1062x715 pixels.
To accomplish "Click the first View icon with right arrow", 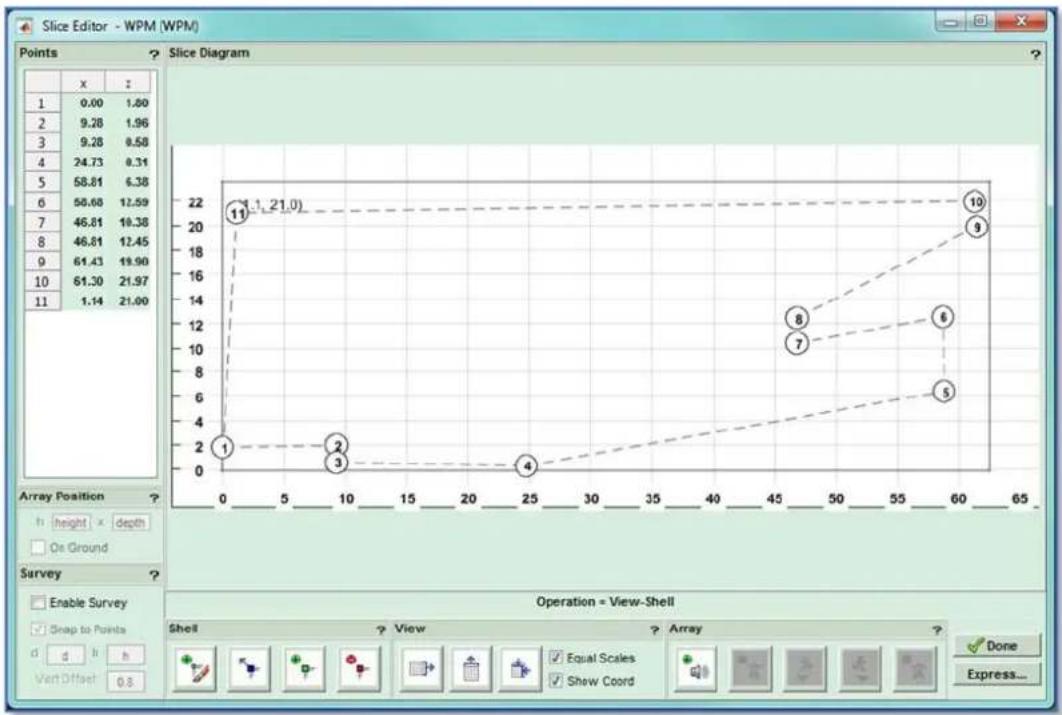I will 421,669.
